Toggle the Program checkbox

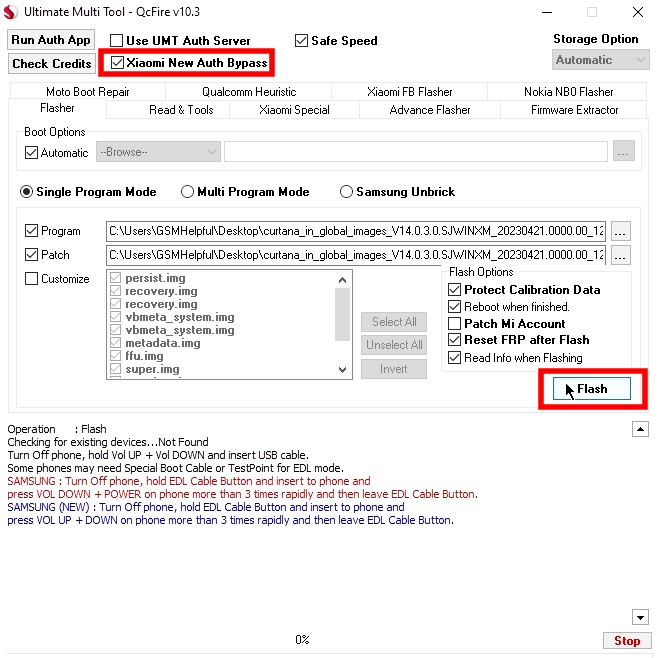coord(32,231)
